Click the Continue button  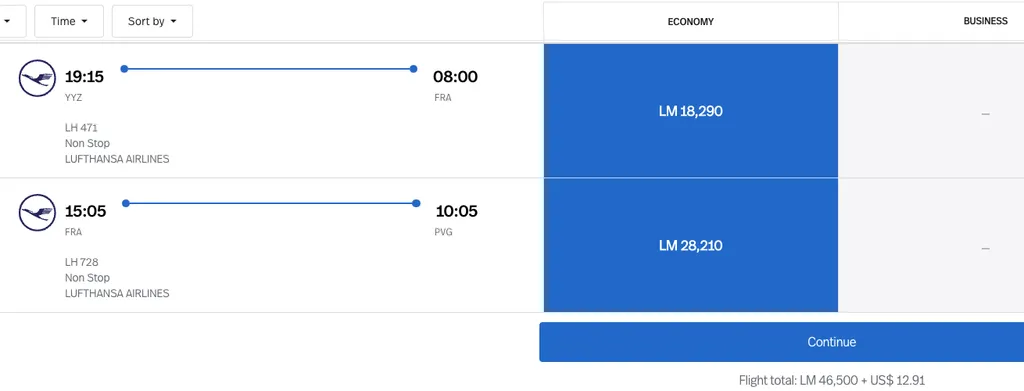pyautogui.click(x=782, y=342)
